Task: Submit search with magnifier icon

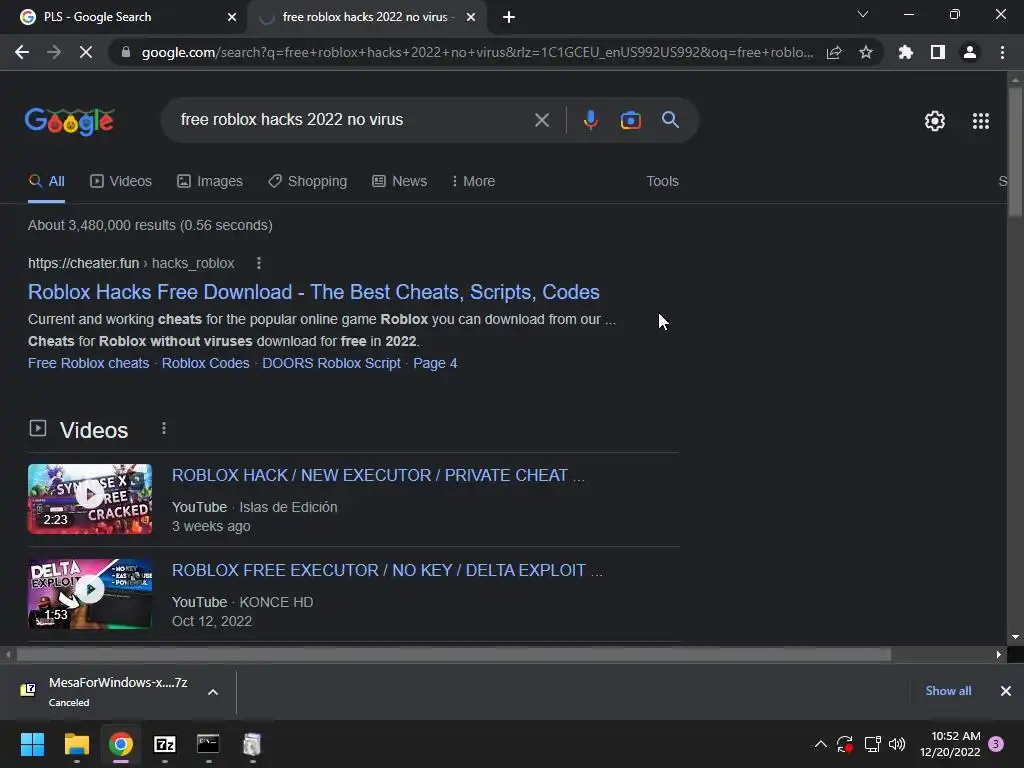Action: (670, 120)
